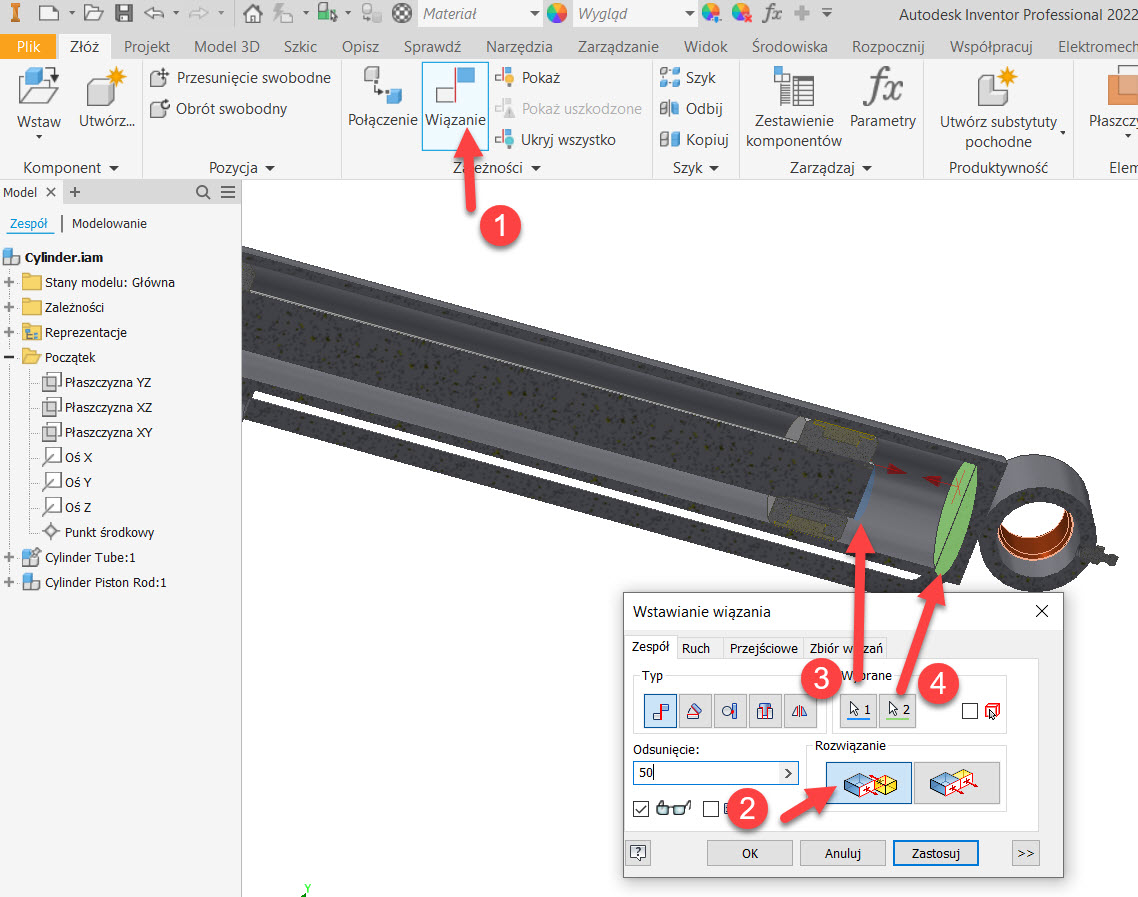Select the flush solution option
The image size is (1138, 897).
[956, 783]
